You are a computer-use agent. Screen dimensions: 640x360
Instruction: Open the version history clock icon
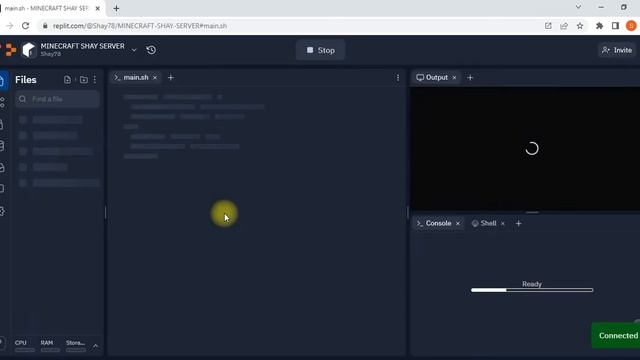pyautogui.click(x=151, y=50)
